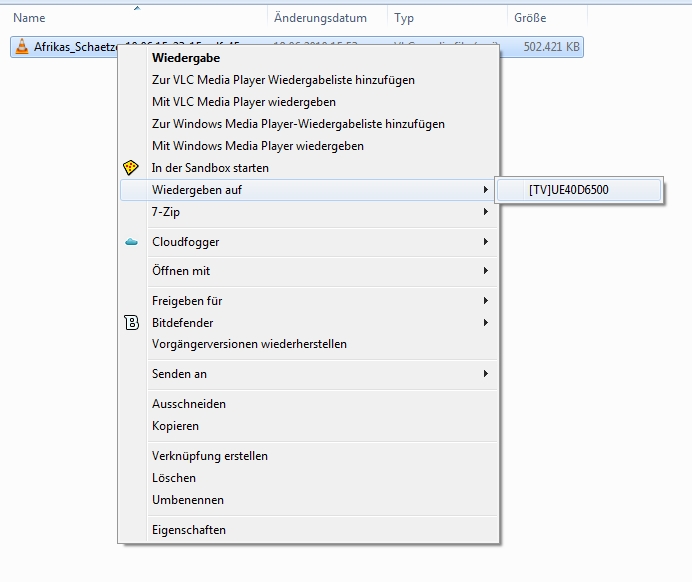Choose Mit VLC Media Player wiedergeben

tap(309, 102)
